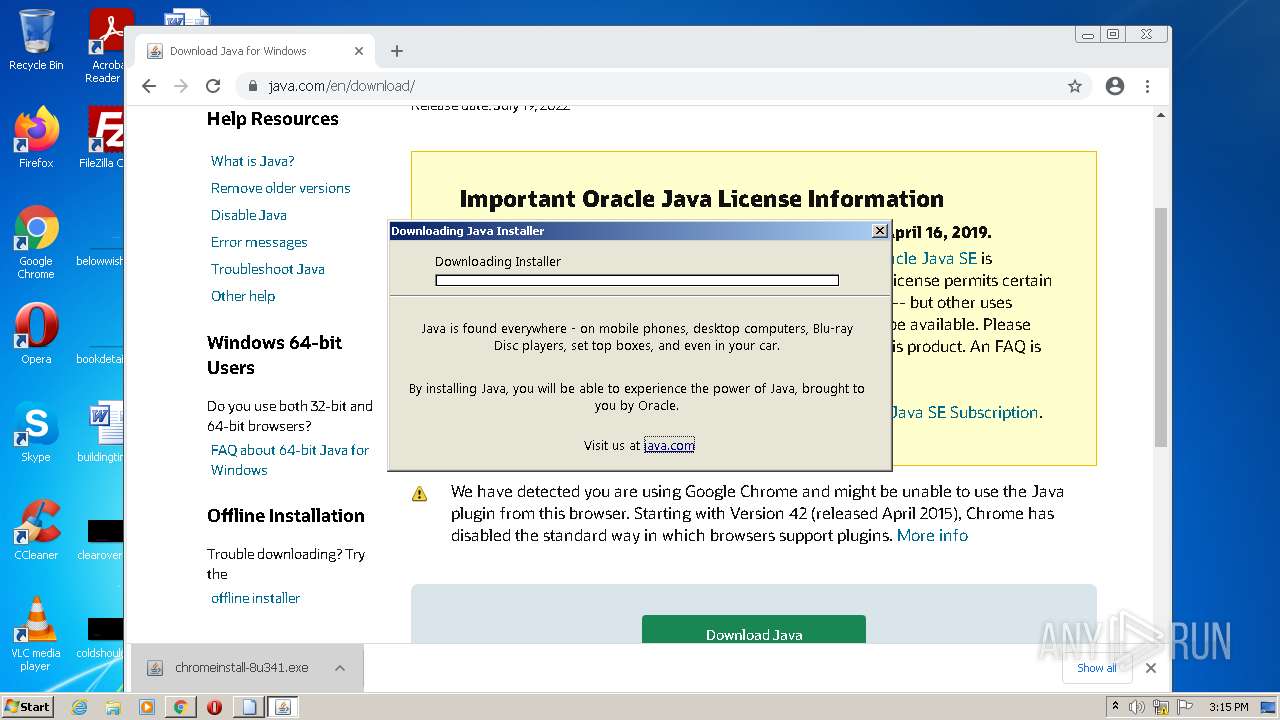The height and width of the screenshot is (720, 1280).
Task: Open the Recycle Bin desktop icon
Action: (36, 40)
